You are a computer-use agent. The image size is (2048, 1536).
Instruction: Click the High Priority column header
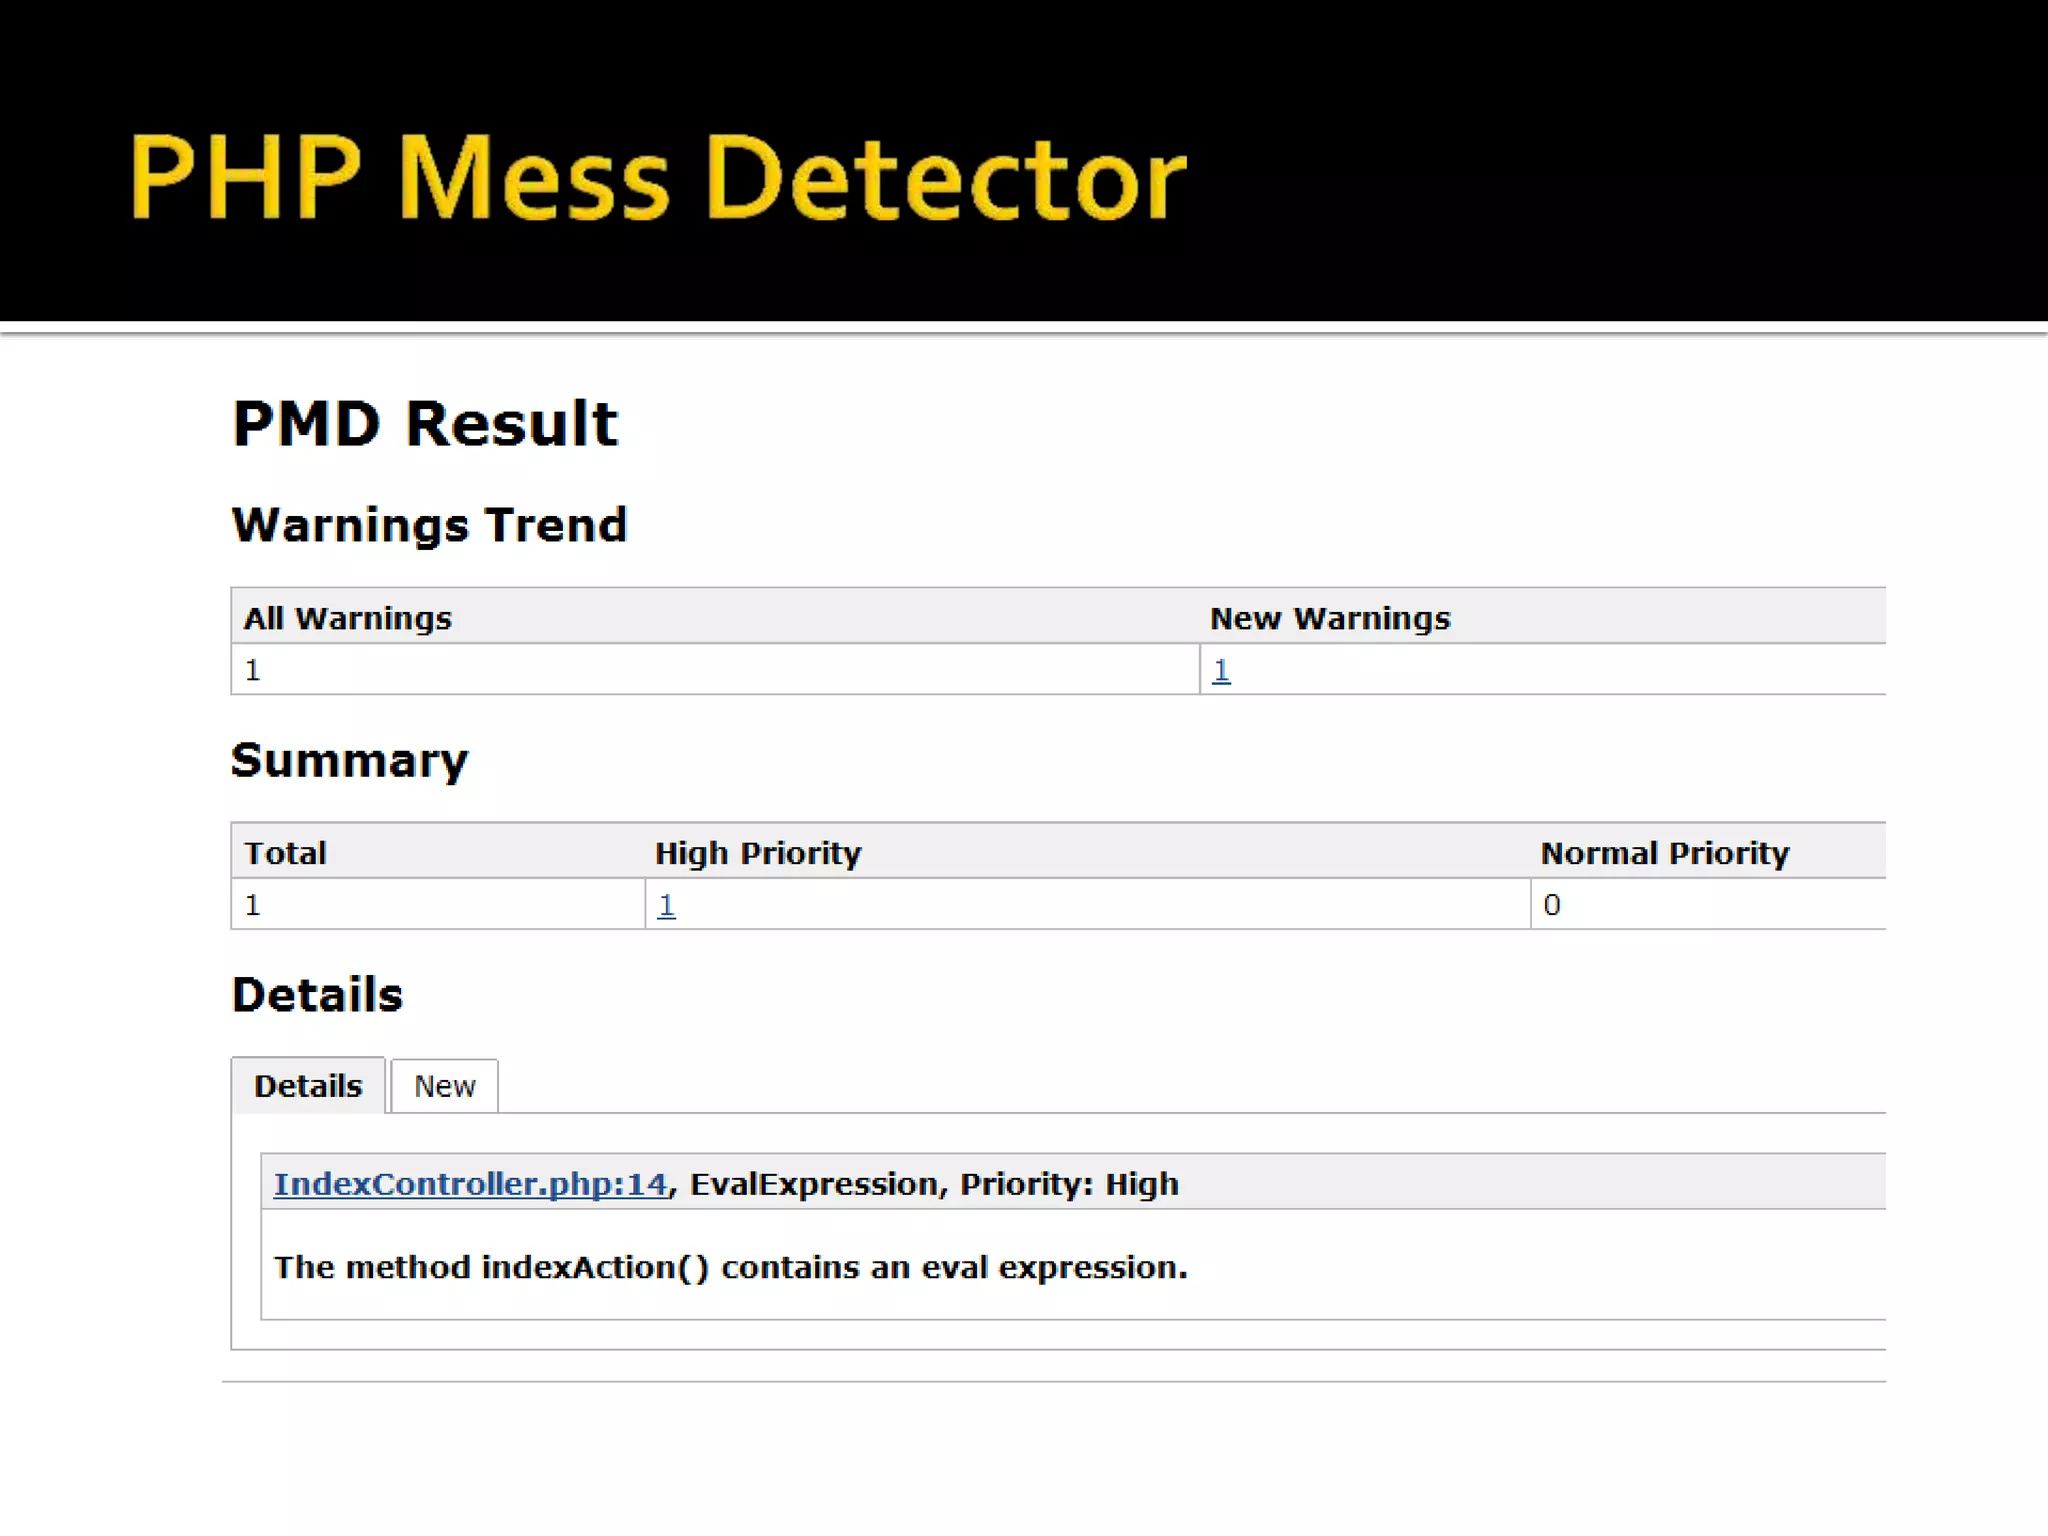point(757,853)
